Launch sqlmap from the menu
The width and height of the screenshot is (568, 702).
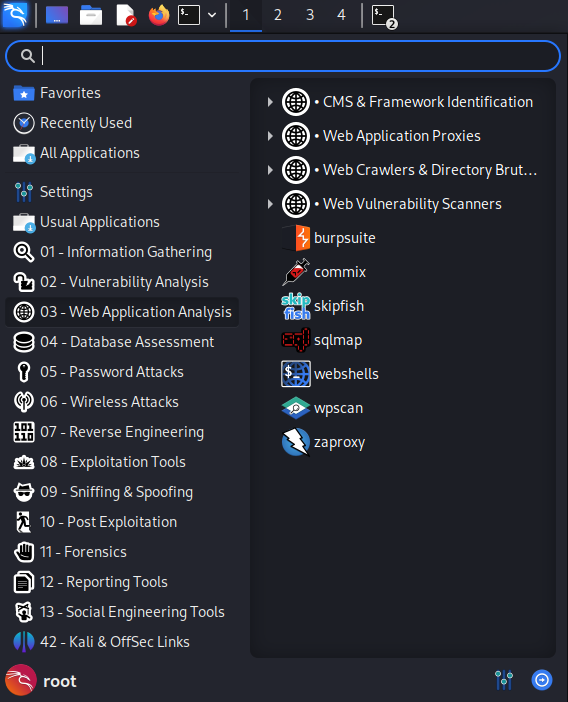coord(322,340)
